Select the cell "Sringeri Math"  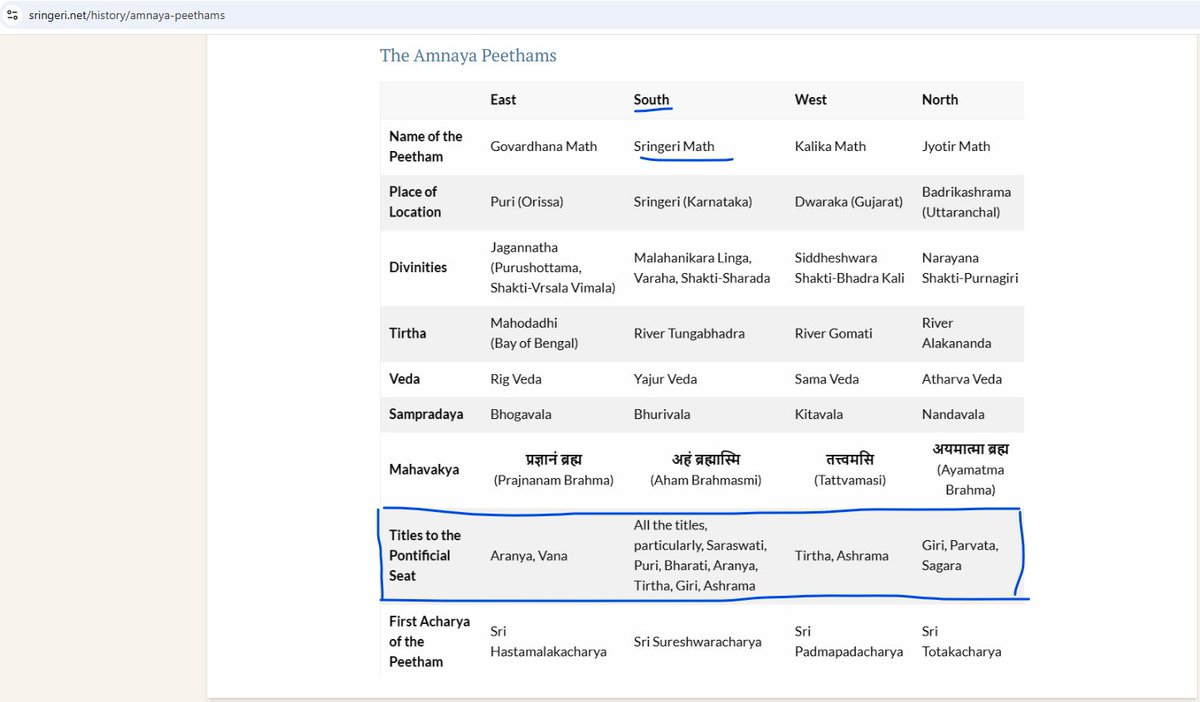pyautogui.click(x=674, y=146)
